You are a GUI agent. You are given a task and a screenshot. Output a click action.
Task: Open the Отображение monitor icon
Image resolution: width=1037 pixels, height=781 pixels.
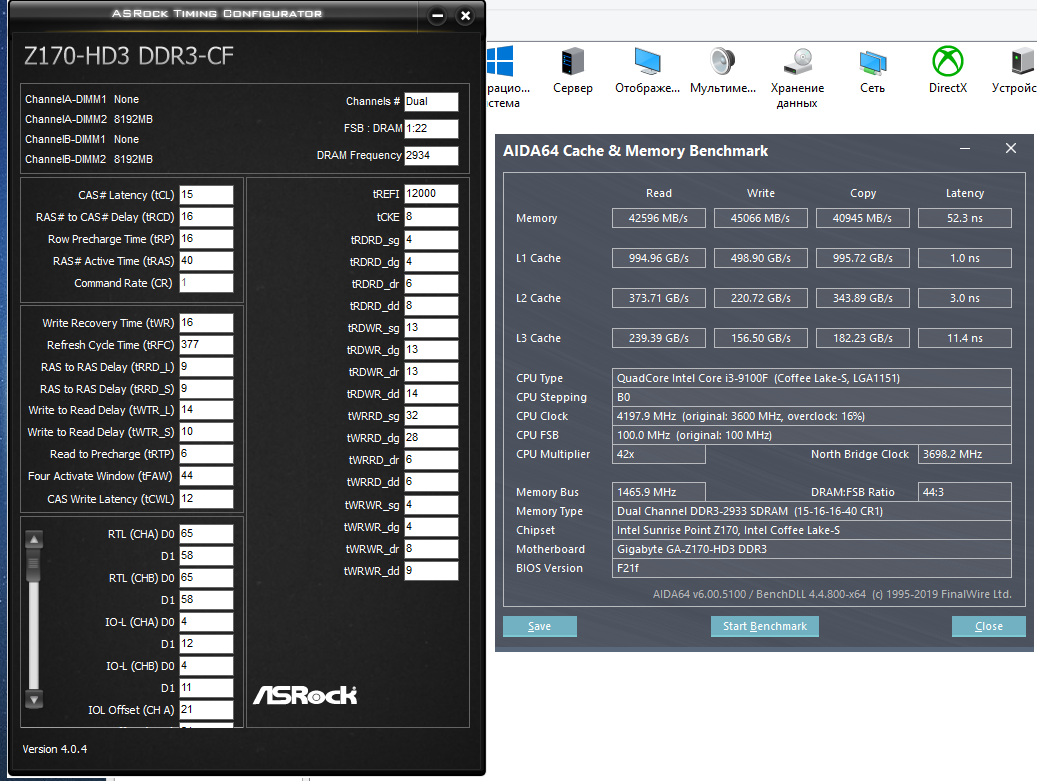(647, 70)
